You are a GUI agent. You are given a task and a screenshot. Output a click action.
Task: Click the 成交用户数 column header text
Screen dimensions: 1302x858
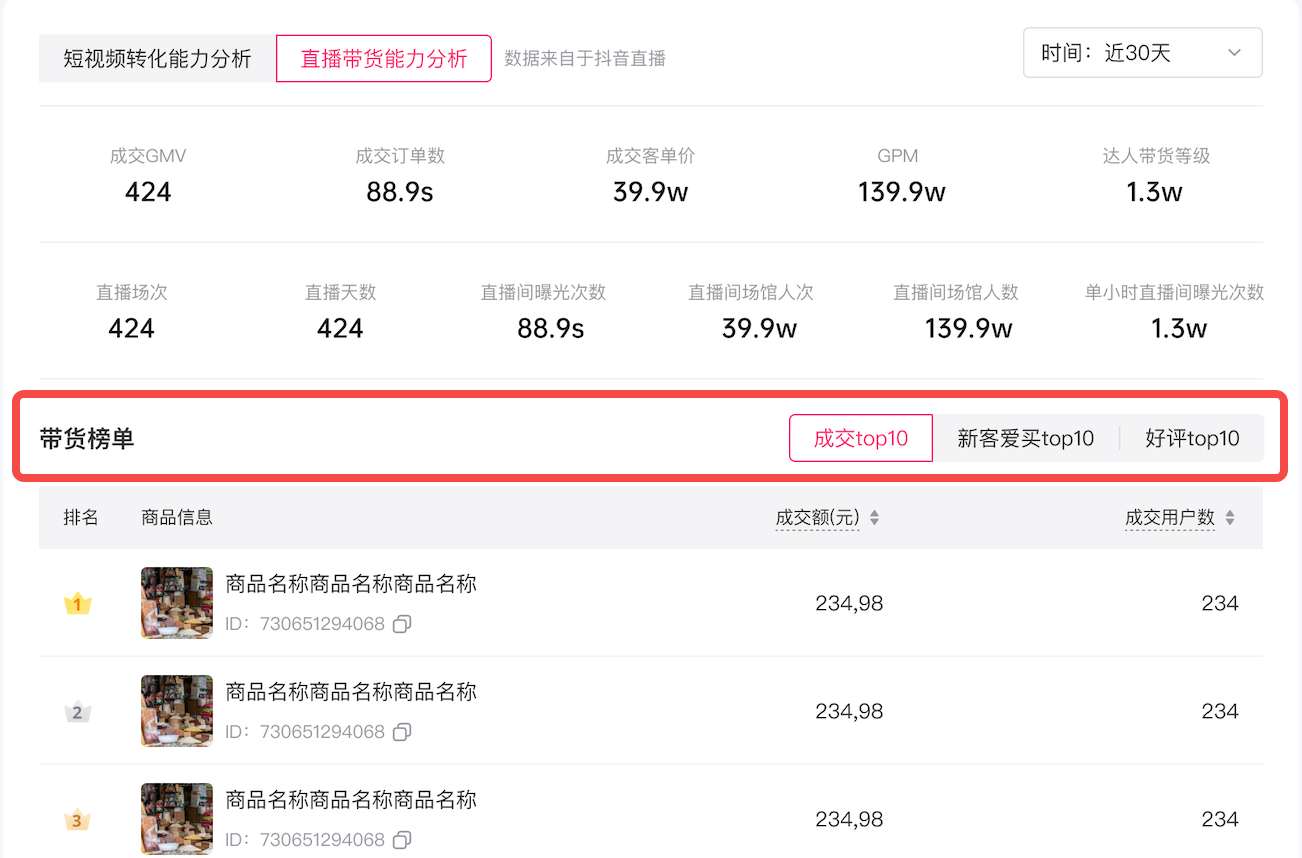1169,518
